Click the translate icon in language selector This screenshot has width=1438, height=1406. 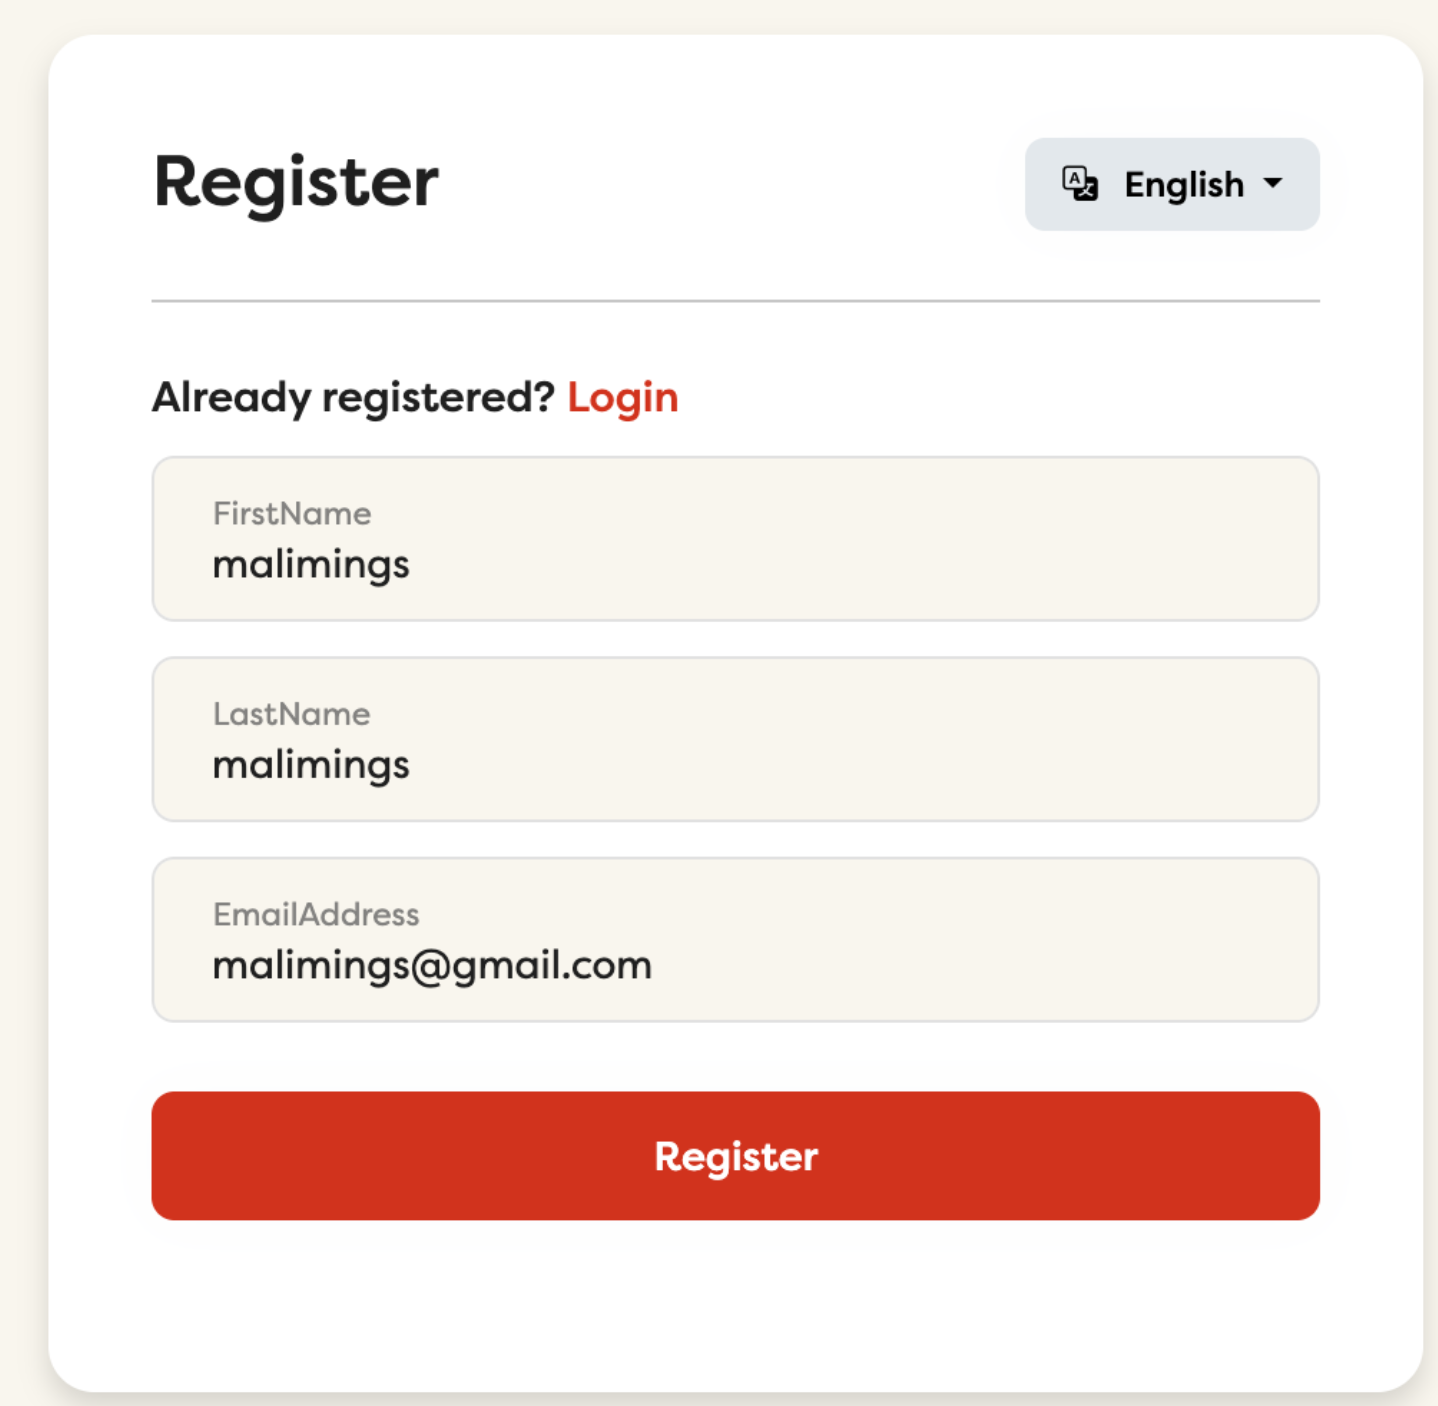pyautogui.click(x=1080, y=184)
